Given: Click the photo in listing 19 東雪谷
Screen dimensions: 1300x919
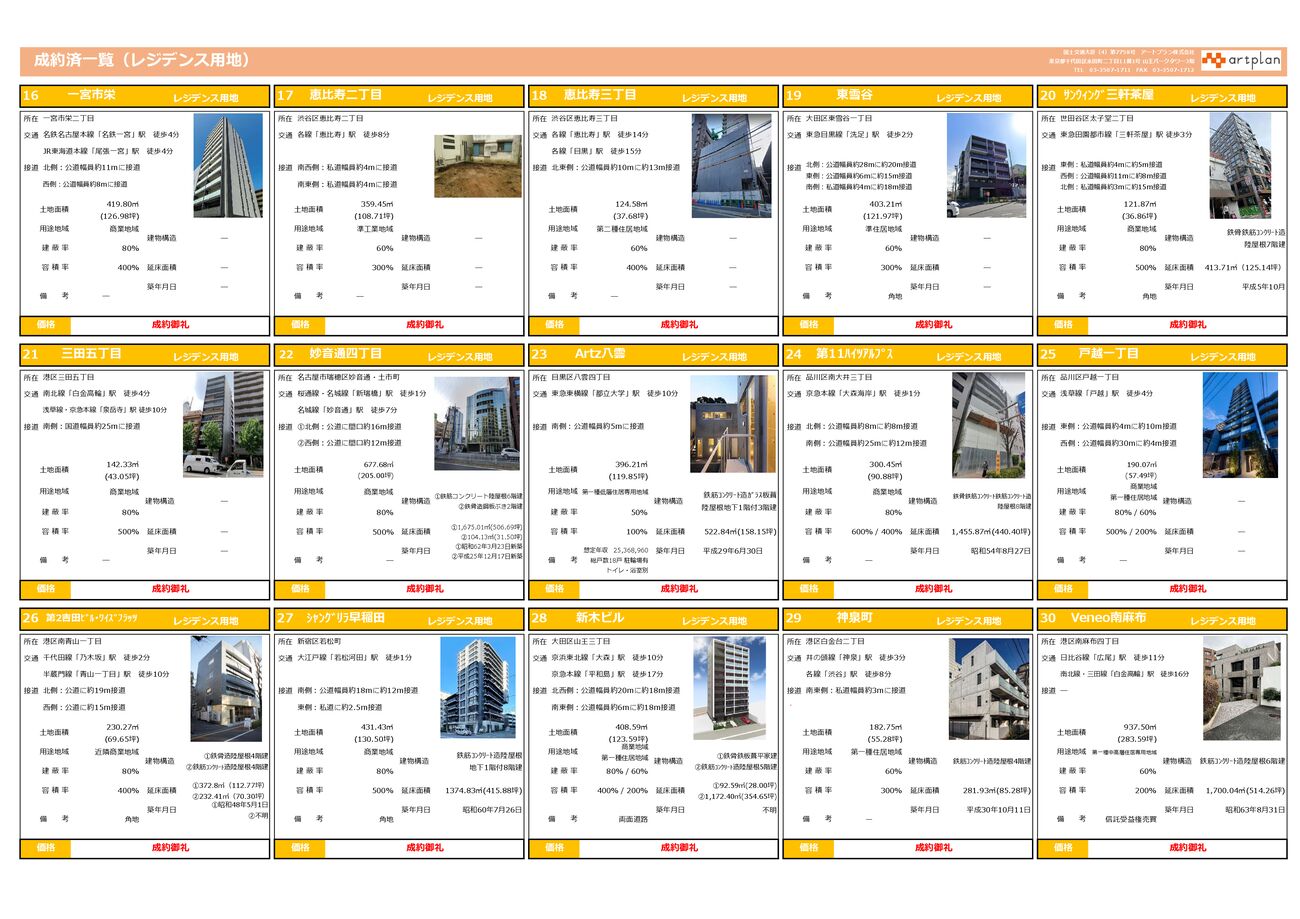Looking at the screenshot, I should pyautogui.click(x=986, y=165).
